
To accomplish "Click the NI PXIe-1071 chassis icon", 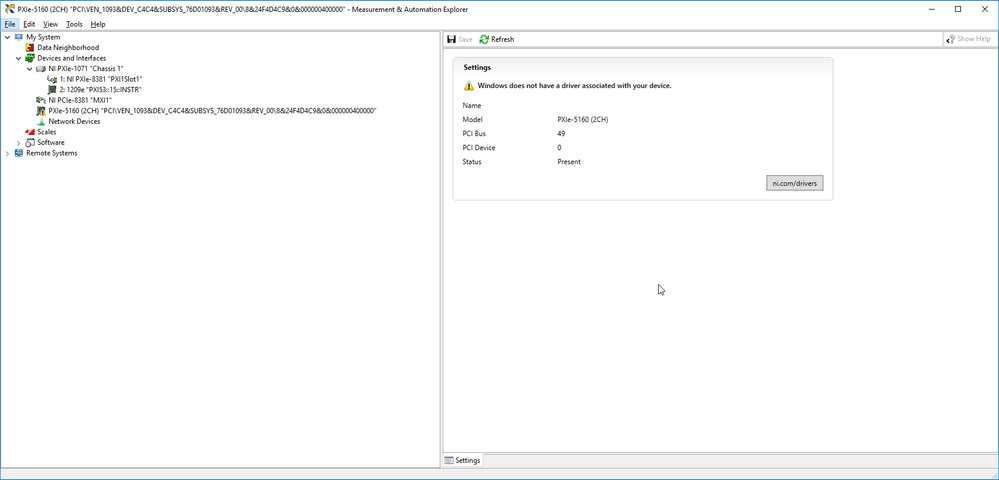I will click(x=41, y=68).
